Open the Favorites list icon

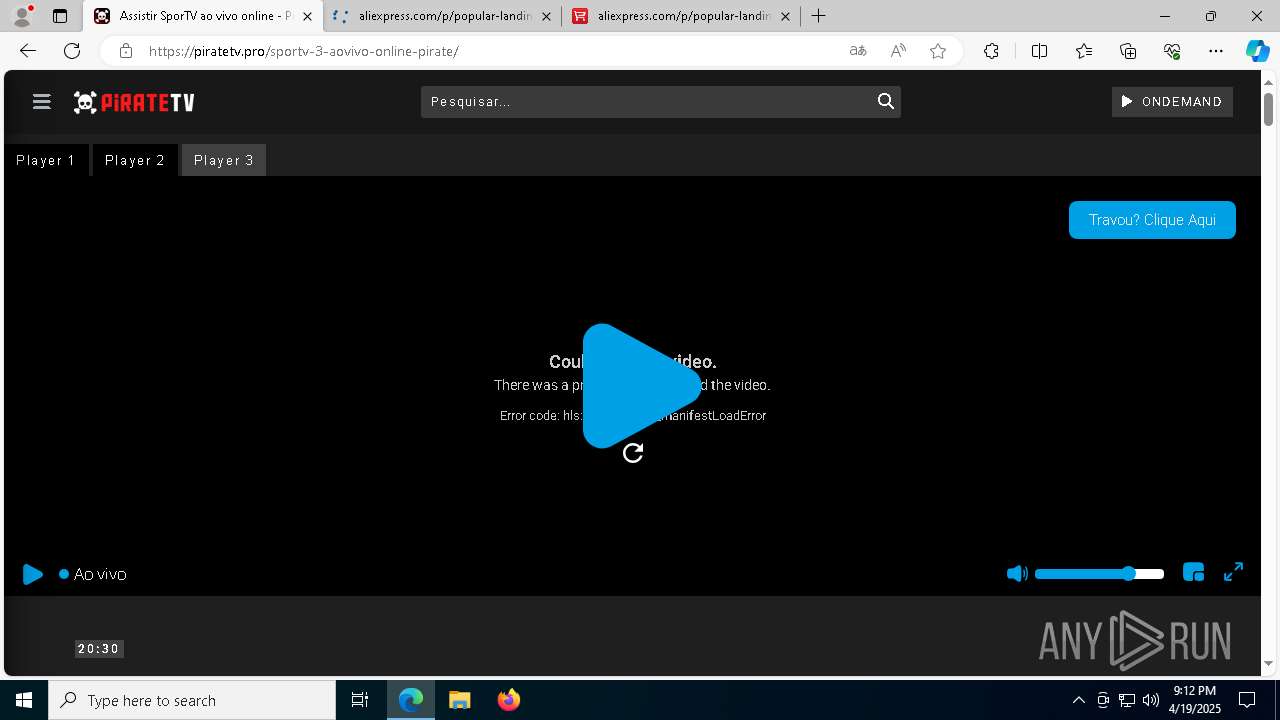coord(1084,51)
